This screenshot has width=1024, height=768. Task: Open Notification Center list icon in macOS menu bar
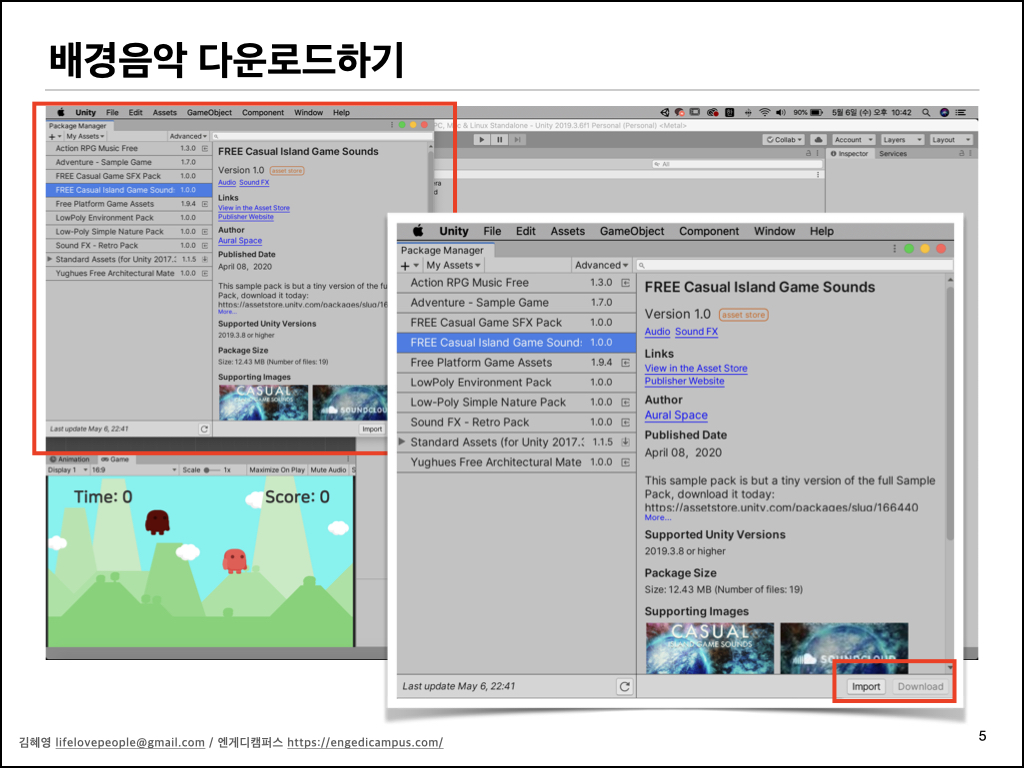click(961, 112)
